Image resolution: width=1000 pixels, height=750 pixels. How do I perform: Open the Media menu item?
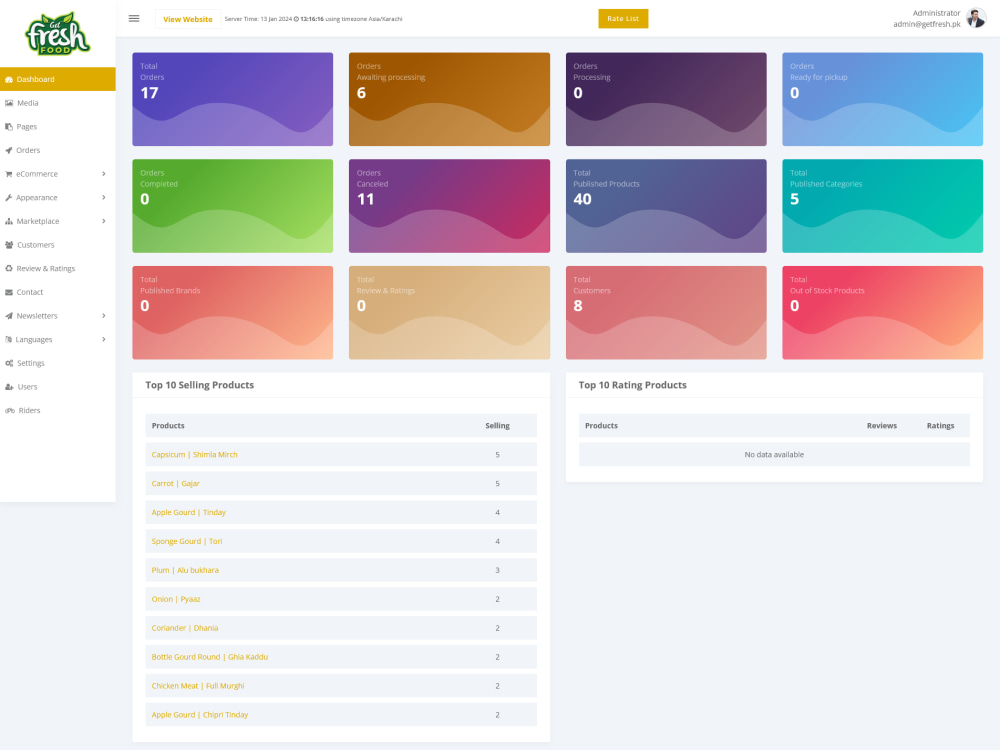pos(57,103)
